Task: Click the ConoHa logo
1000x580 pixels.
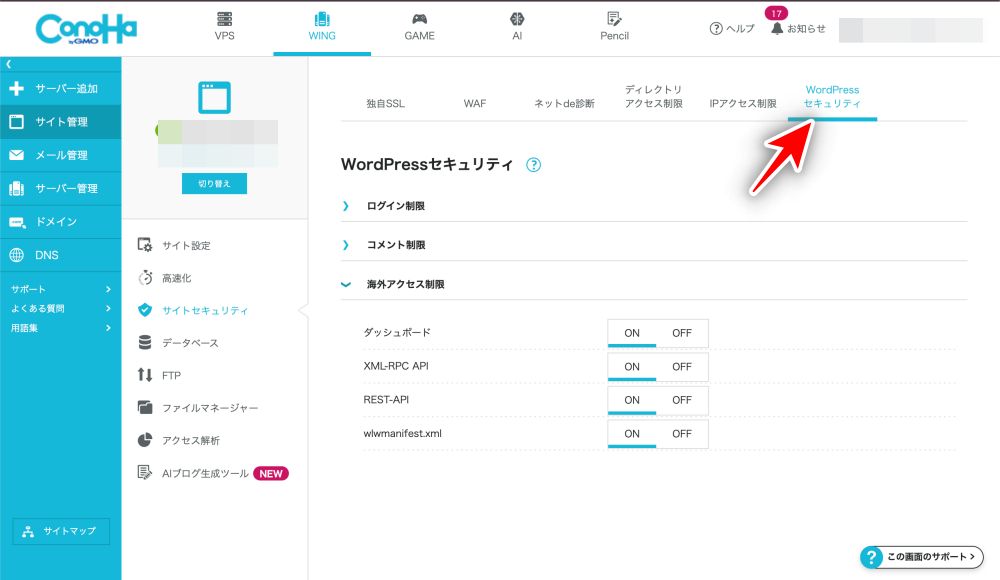Action: (85, 28)
